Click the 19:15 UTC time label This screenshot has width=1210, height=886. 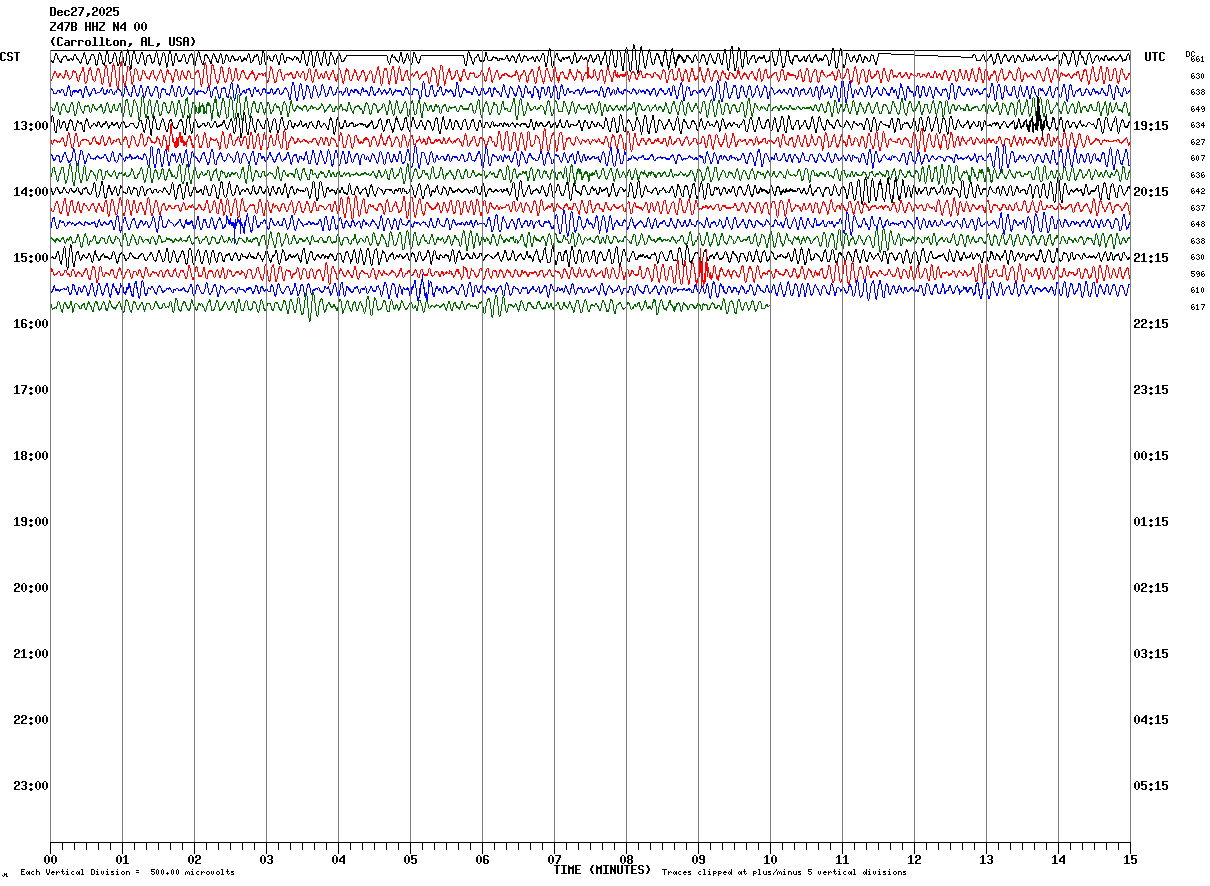coord(1151,126)
